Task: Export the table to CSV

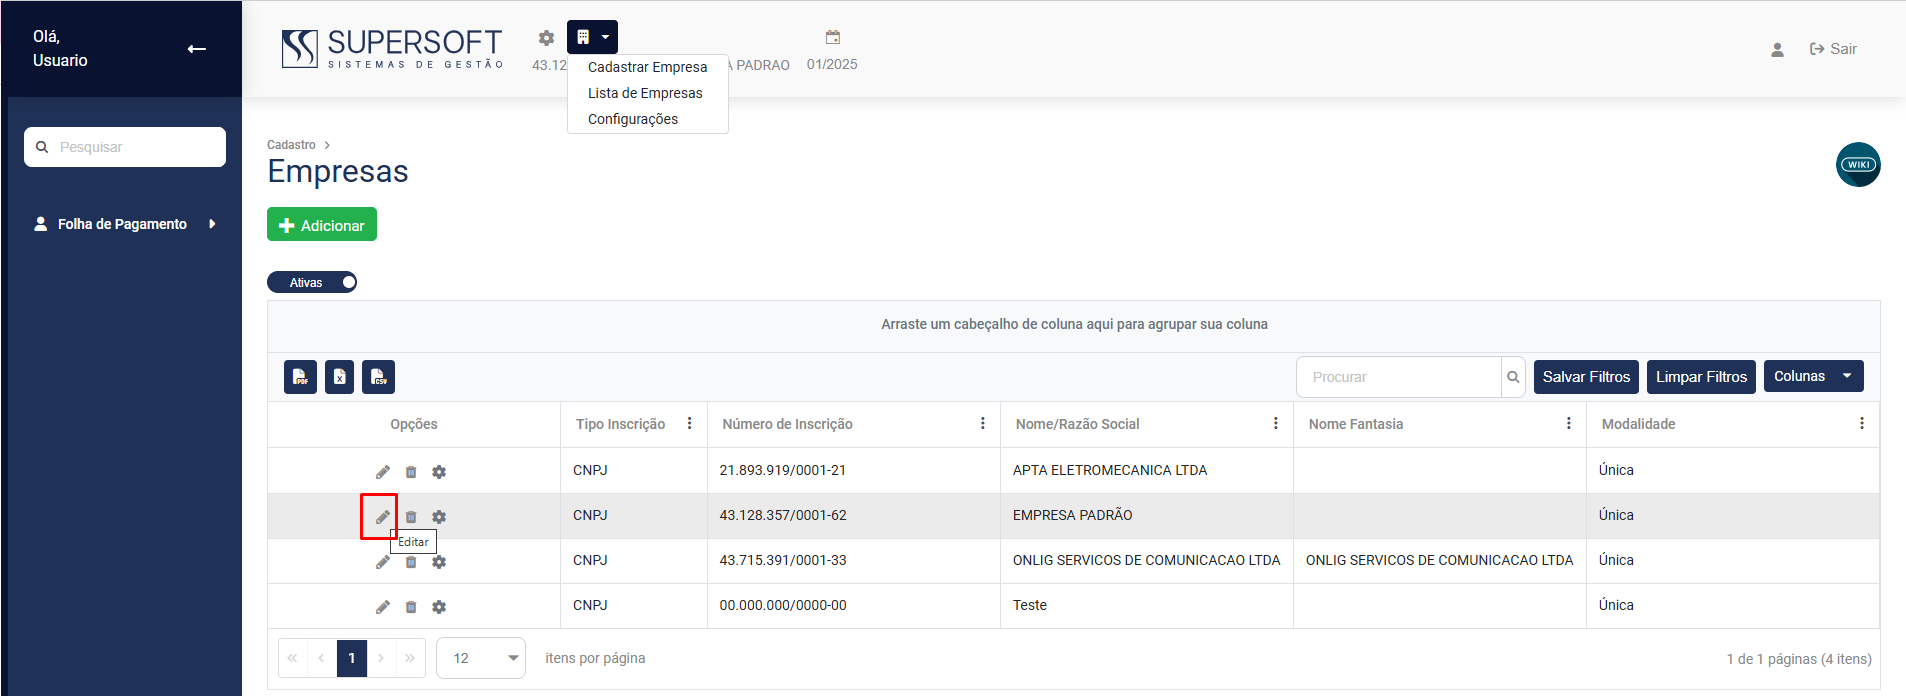Action: (378, 377)
